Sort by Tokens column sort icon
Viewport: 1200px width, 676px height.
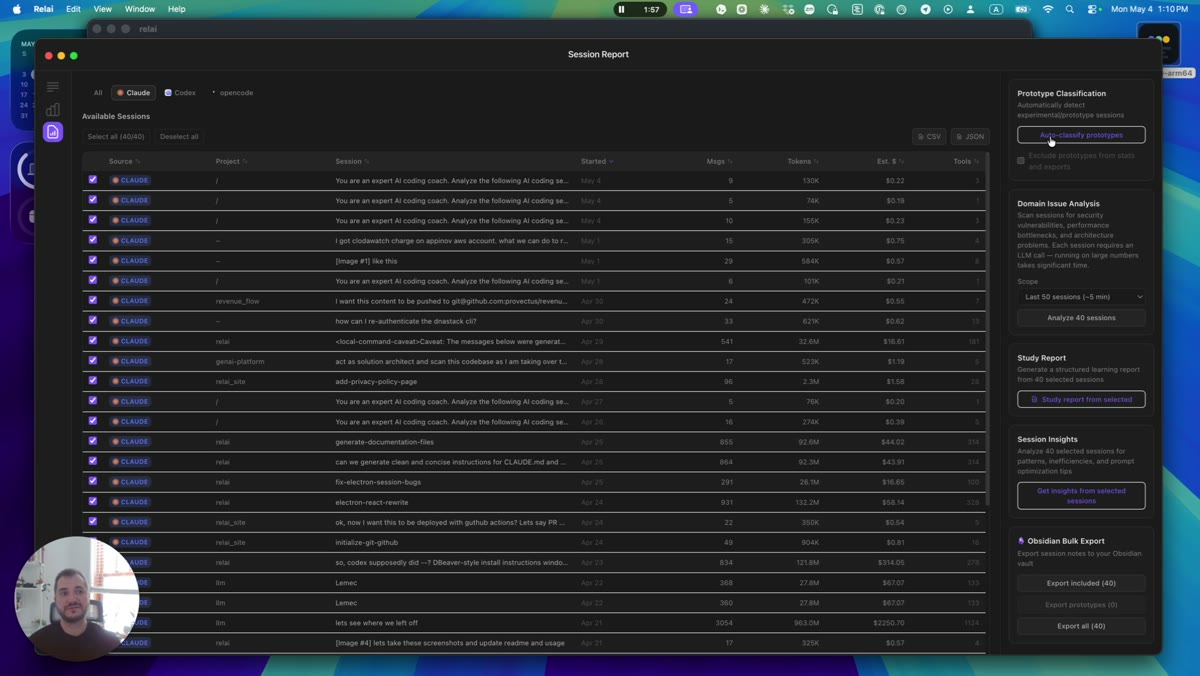[x=816, y=161]
